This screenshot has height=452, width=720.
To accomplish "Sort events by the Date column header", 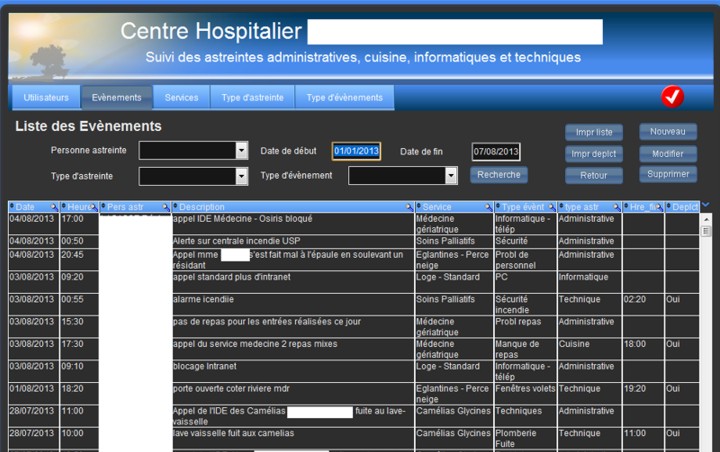I will click(32, 206).
